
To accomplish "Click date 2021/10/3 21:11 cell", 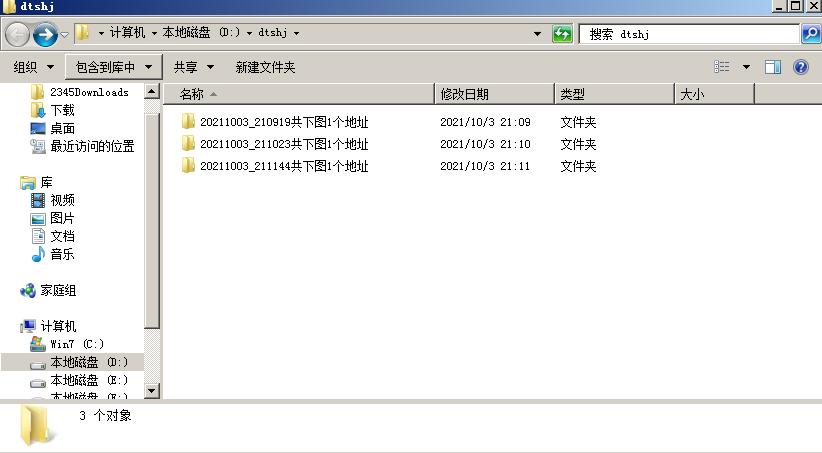I will click(485, 166).
